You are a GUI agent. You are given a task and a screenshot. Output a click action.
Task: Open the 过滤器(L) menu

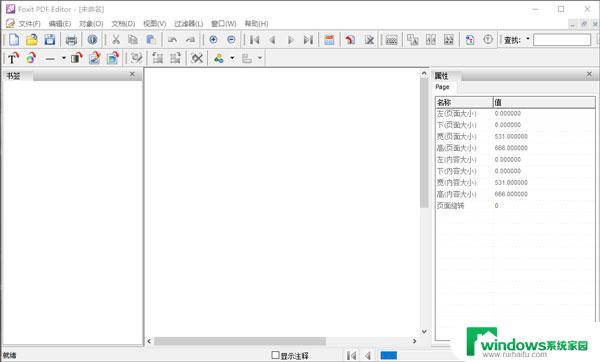pos(189,24)
